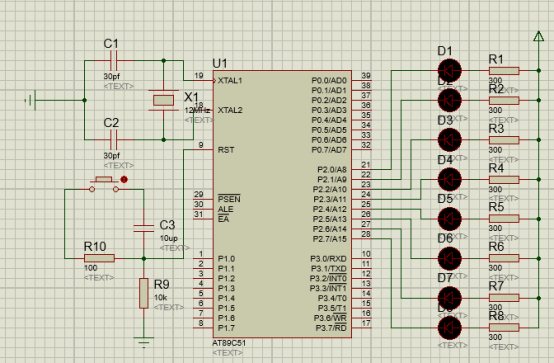Click the AT89C51 part name text
The image size is (554, 363).
pyautogui.click(x=229, y=343)
